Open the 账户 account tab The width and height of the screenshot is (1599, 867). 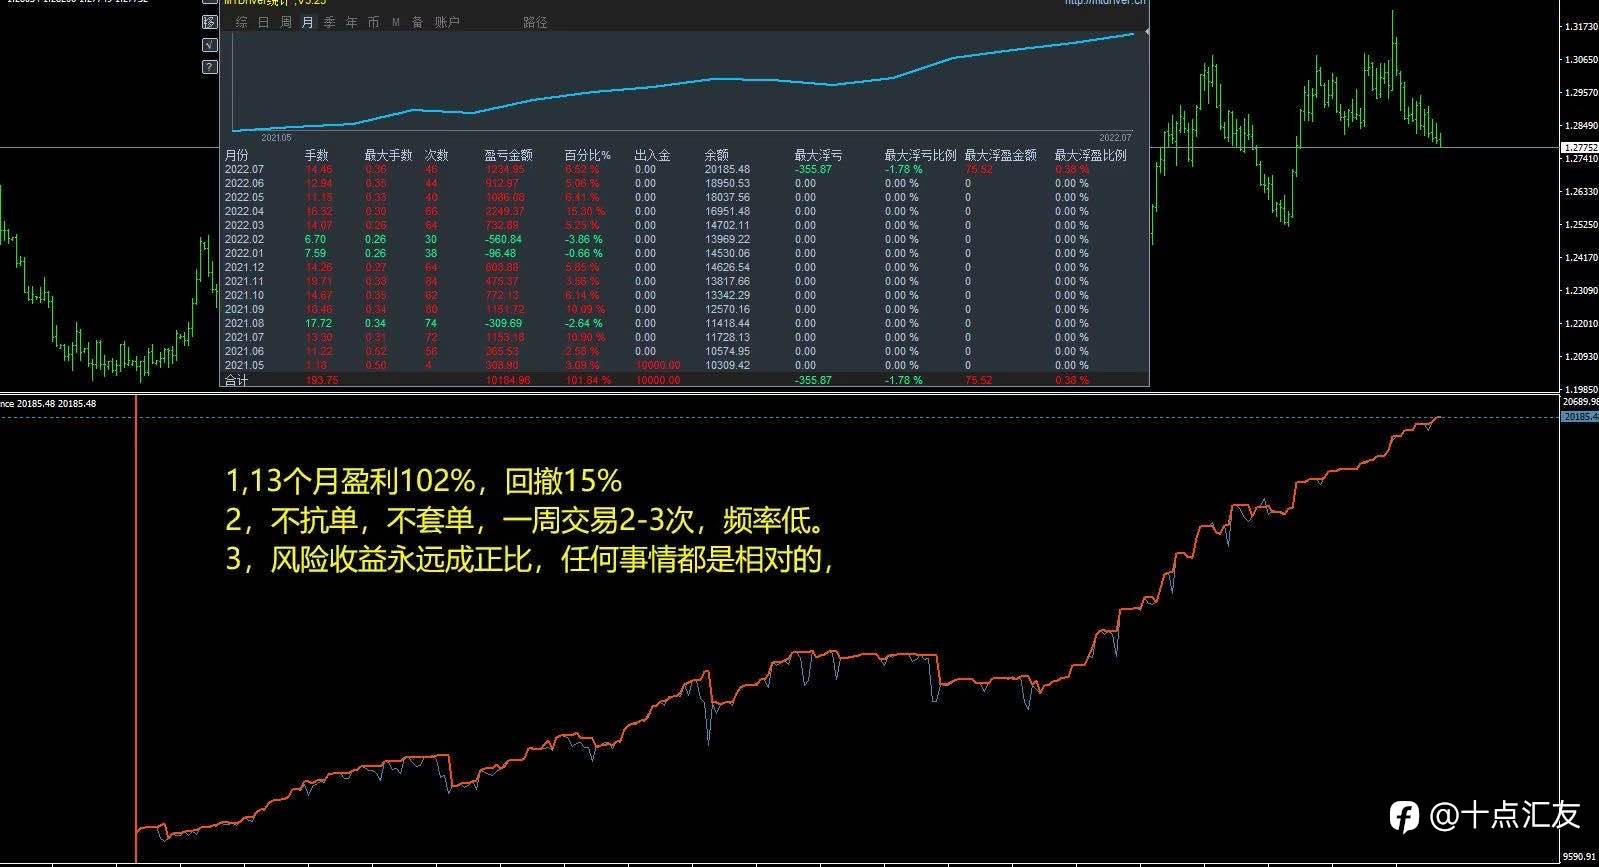point(447,22)
